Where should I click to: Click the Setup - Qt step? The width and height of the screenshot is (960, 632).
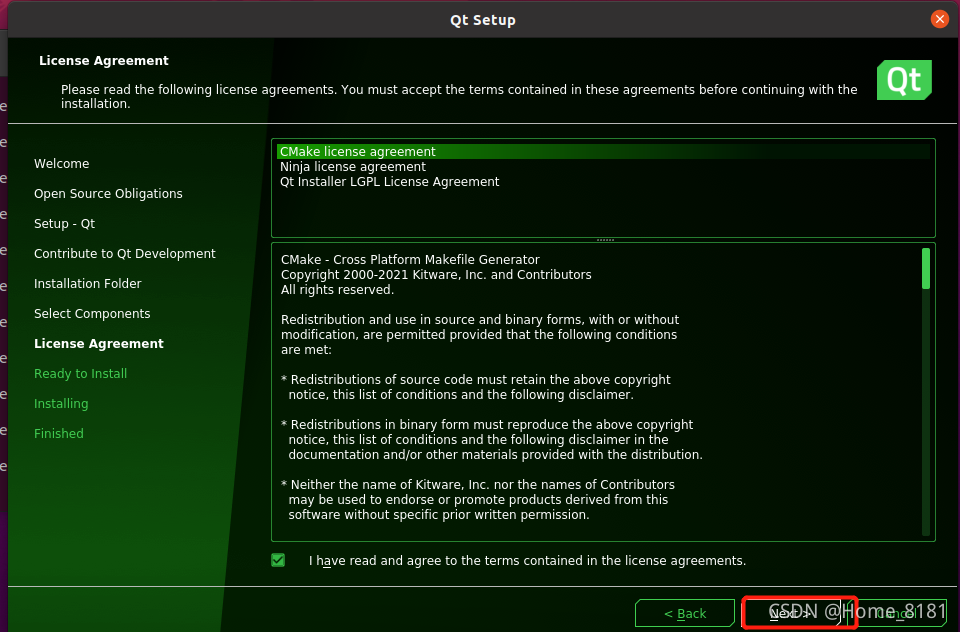[64, 224]
